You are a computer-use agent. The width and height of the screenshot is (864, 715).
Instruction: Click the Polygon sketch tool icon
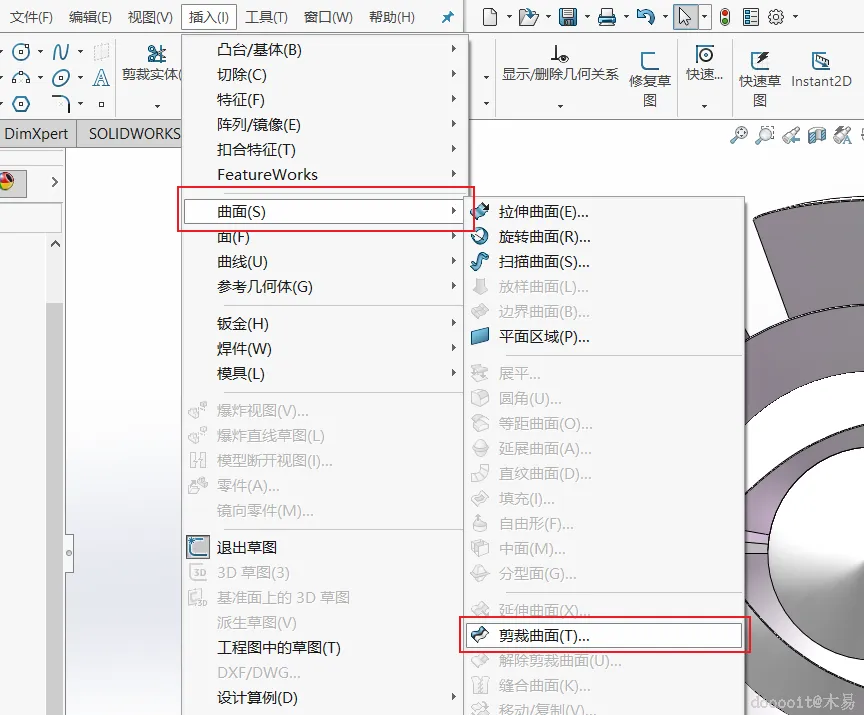pyautogui.click(x=21, y=104)
